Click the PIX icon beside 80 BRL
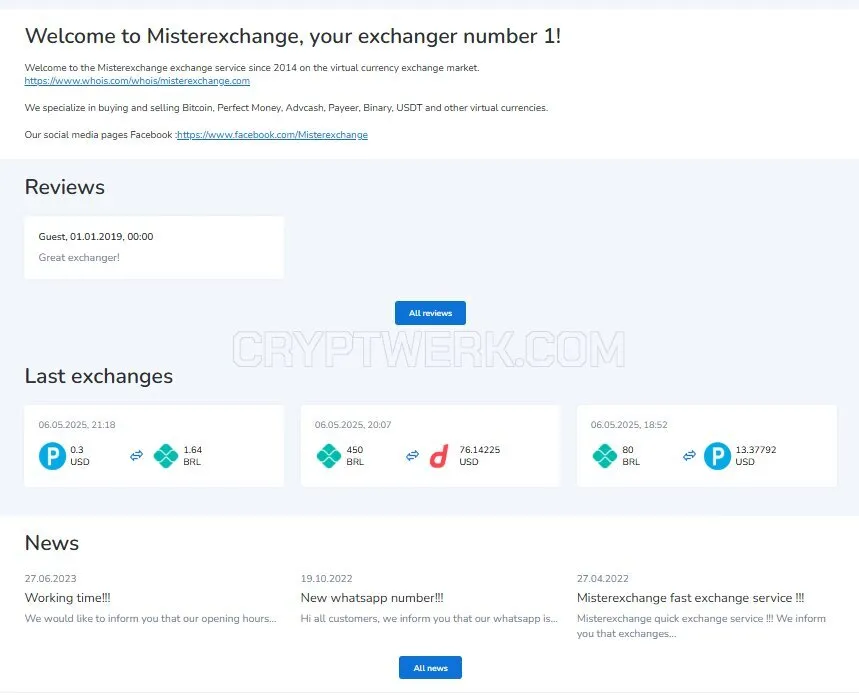 click(x=605, y=456)
